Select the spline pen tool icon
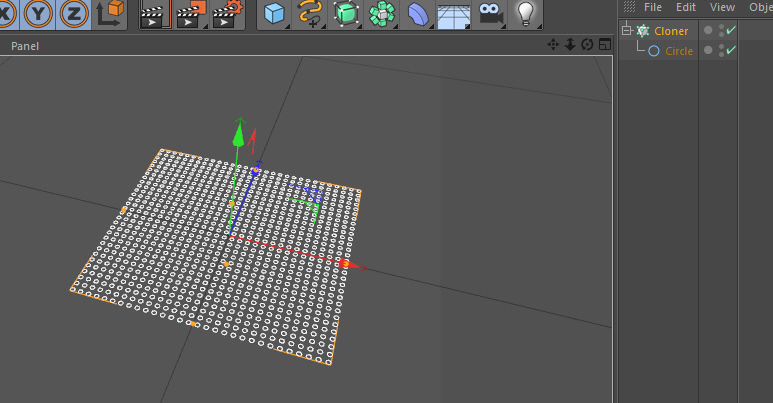Viewport: 773px width, 403px height. pos(310,14)
